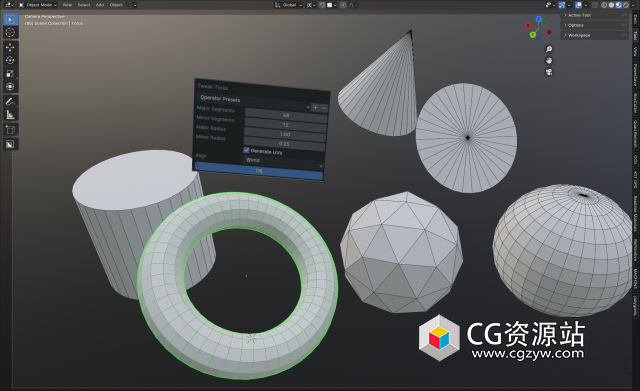Click the blue Z axis gizmo ball
Viewport: 640px width, 391px height.
(539, 19)
